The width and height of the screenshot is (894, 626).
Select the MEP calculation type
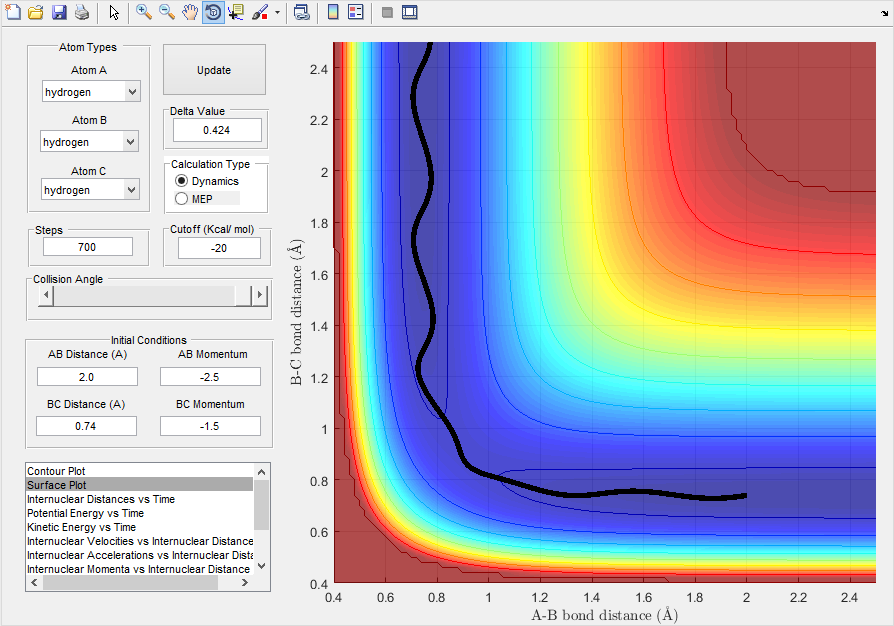point(181,199)
